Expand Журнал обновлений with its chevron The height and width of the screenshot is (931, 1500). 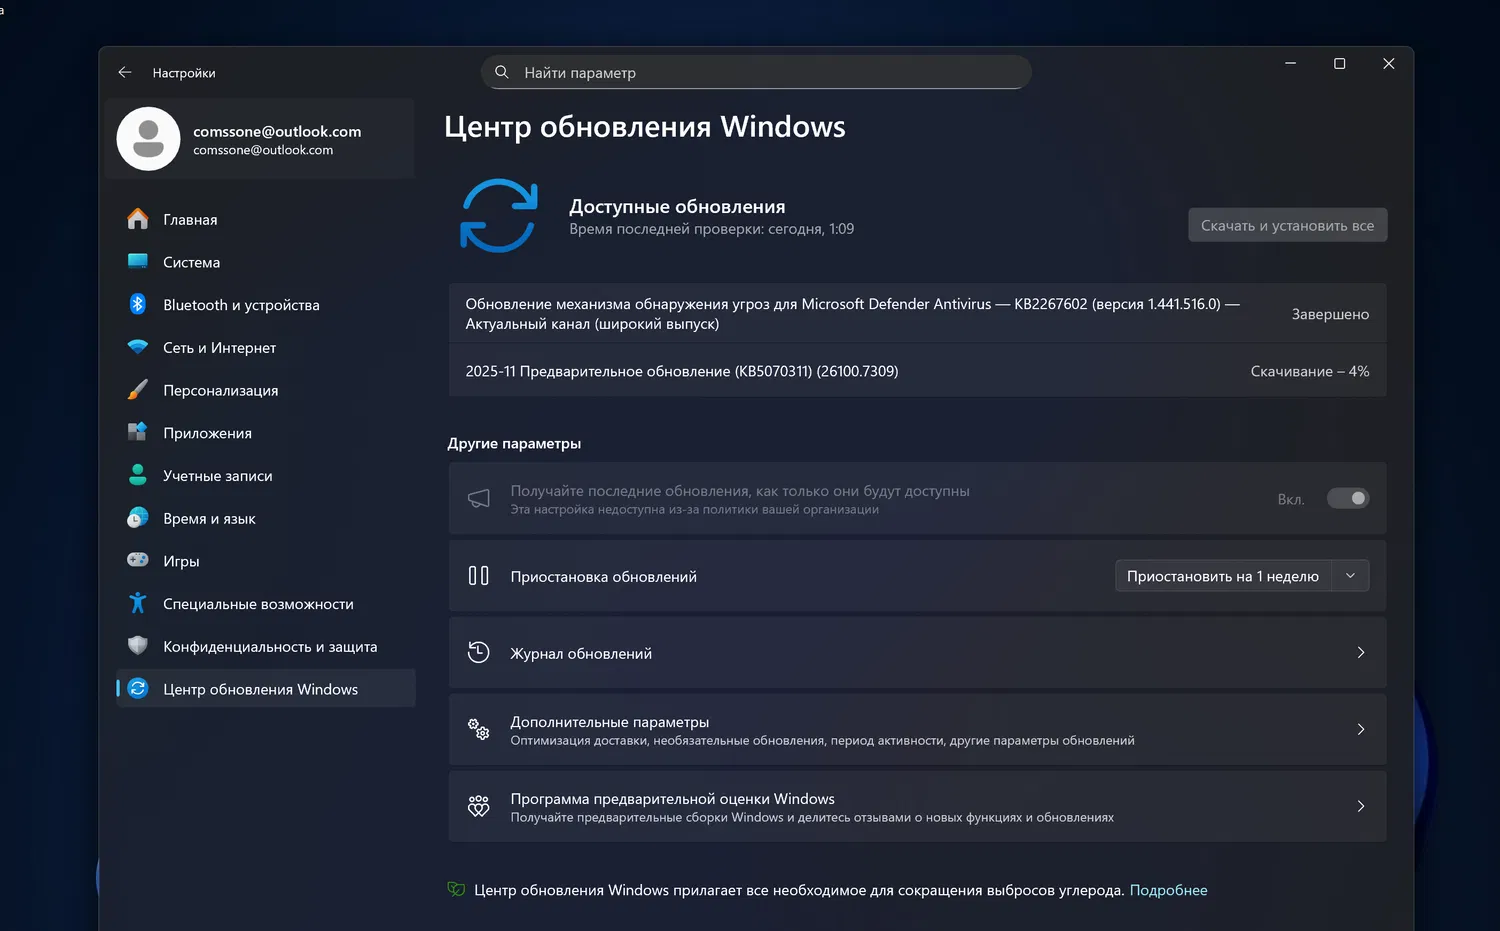tap(1361, 652)
